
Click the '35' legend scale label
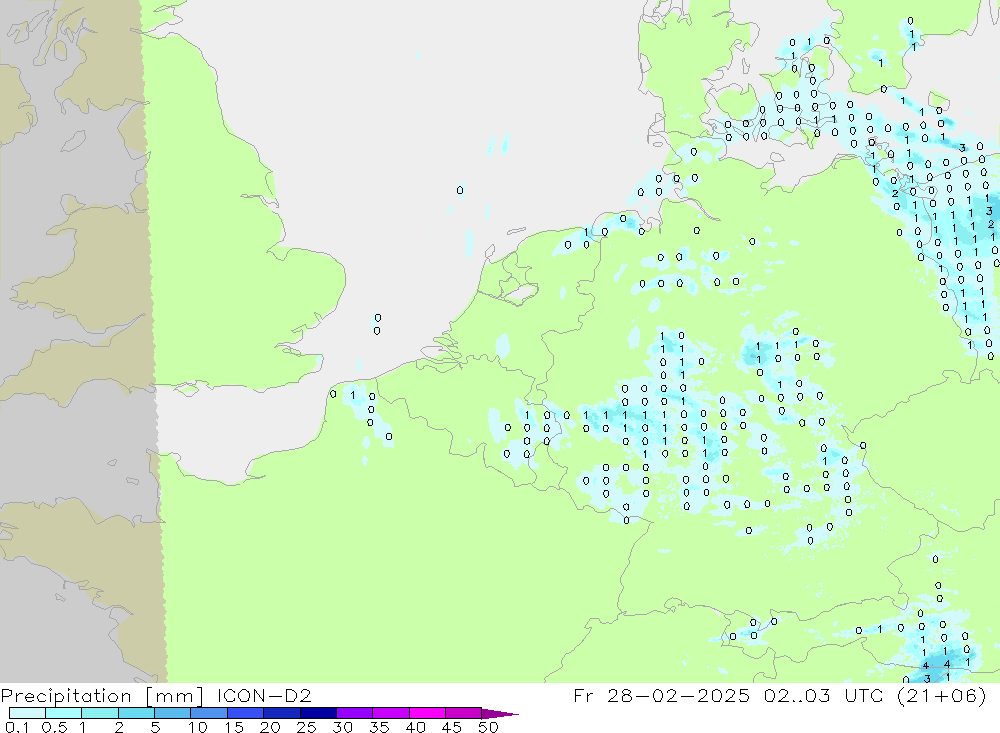coord(379,727)
